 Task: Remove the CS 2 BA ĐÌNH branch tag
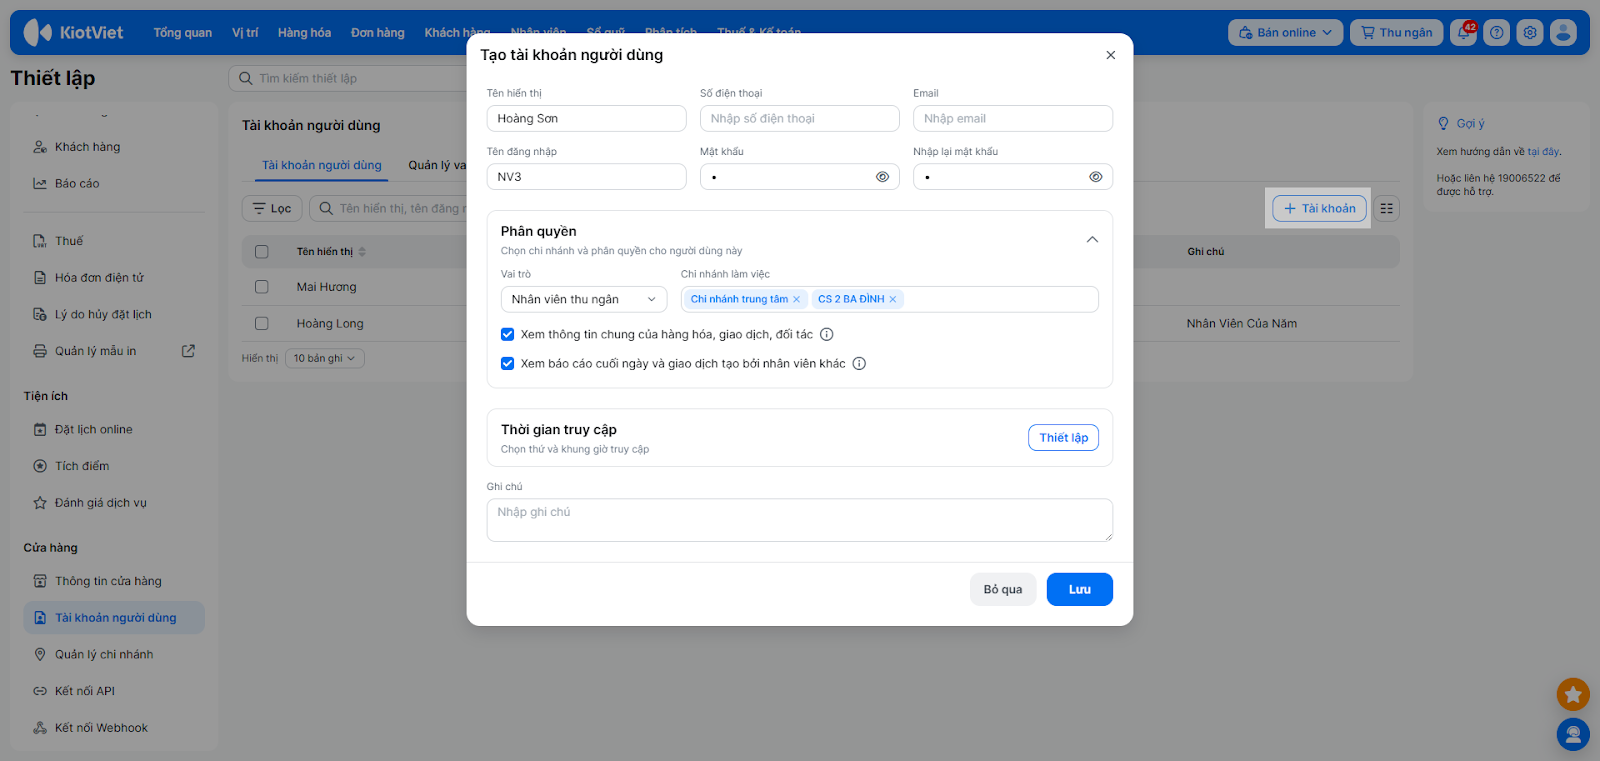[x=893, y=299]
